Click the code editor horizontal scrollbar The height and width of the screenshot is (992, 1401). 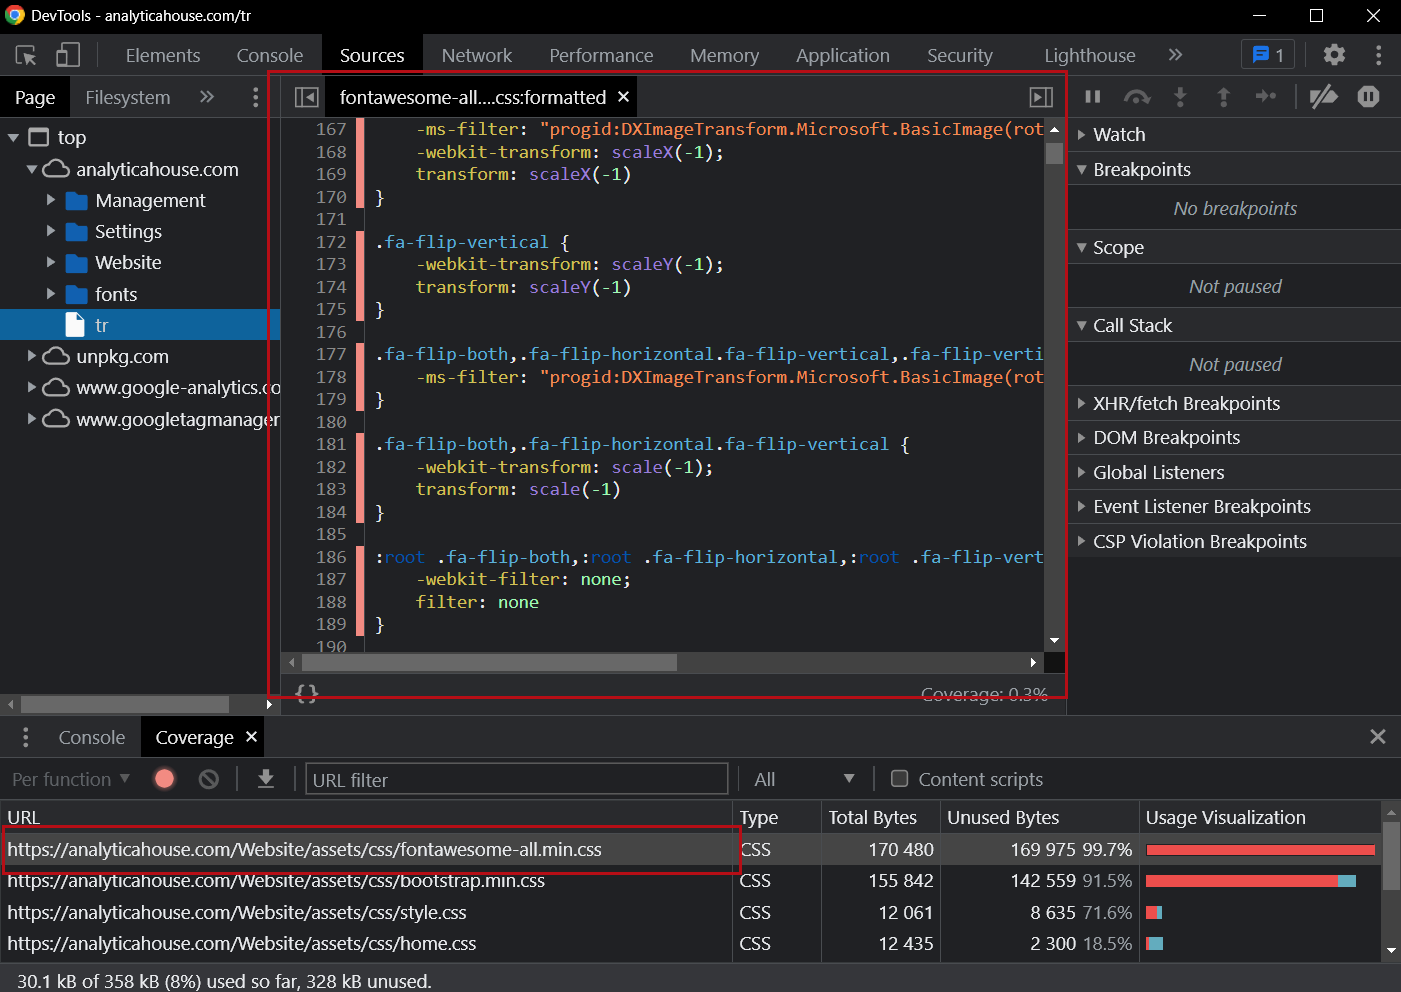pyautogui.click(x=489, y=662)
